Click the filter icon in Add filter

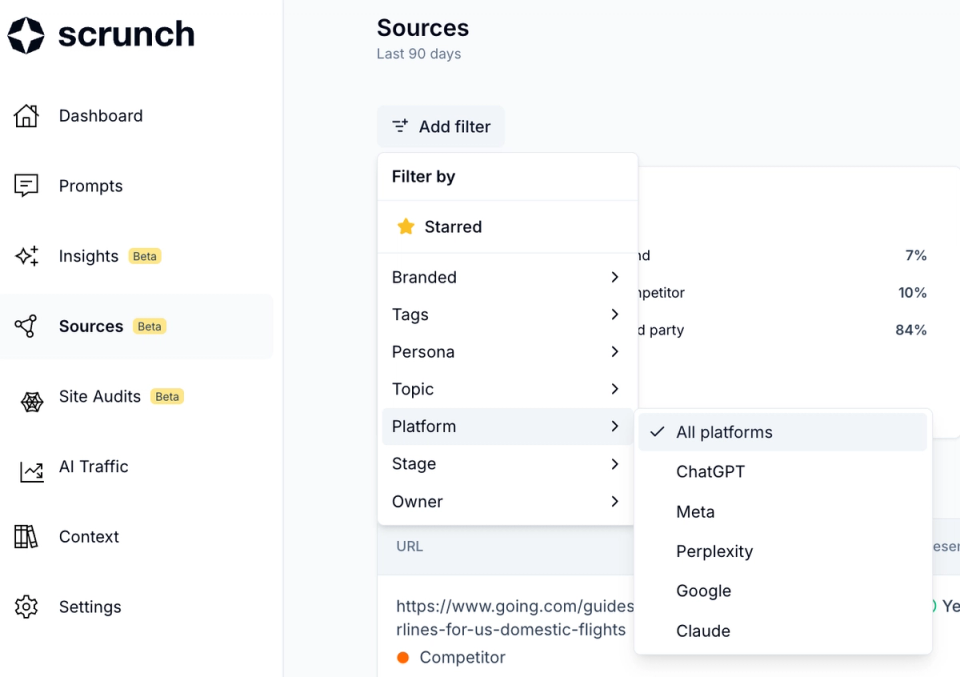400,126
